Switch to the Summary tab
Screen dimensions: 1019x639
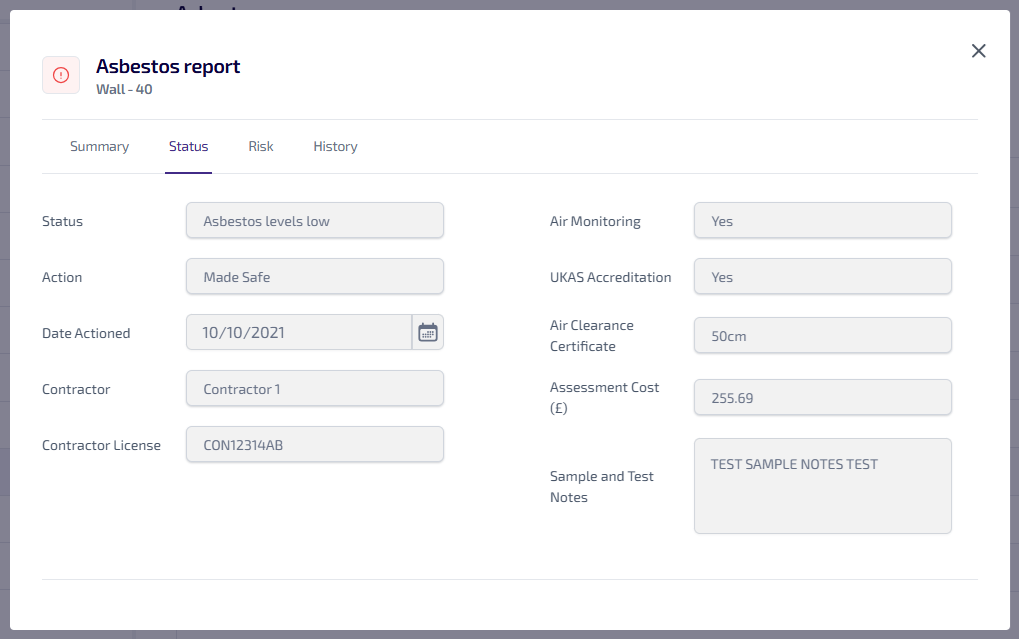pos(99,146)
